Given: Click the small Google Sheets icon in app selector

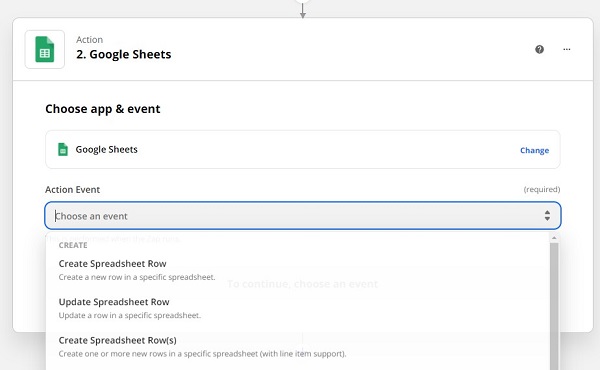Looking at the screenshot, I should coord(63,149).
